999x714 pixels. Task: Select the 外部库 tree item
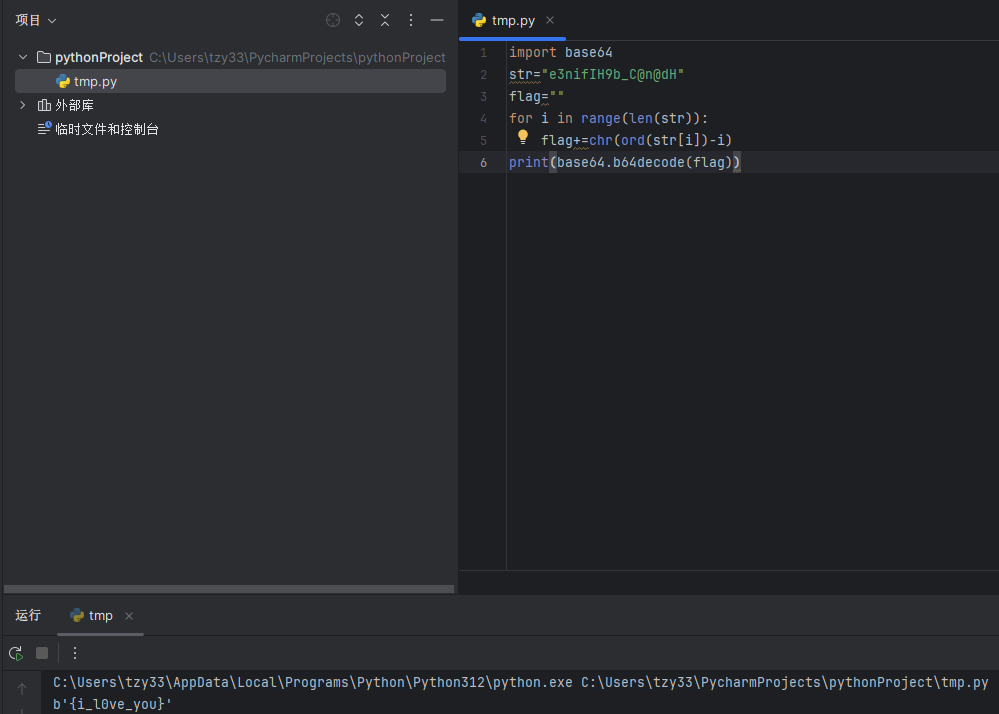tap(75, 105)
